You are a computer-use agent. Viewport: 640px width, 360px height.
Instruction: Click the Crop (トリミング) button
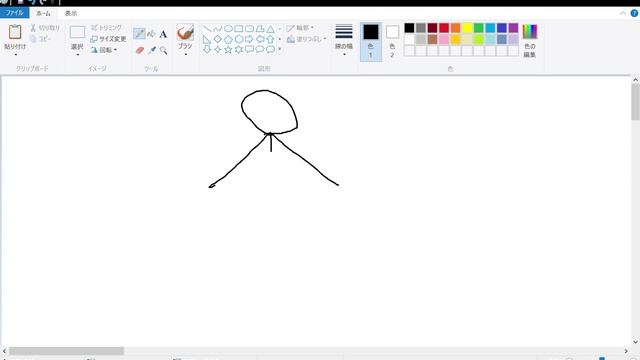106,28
